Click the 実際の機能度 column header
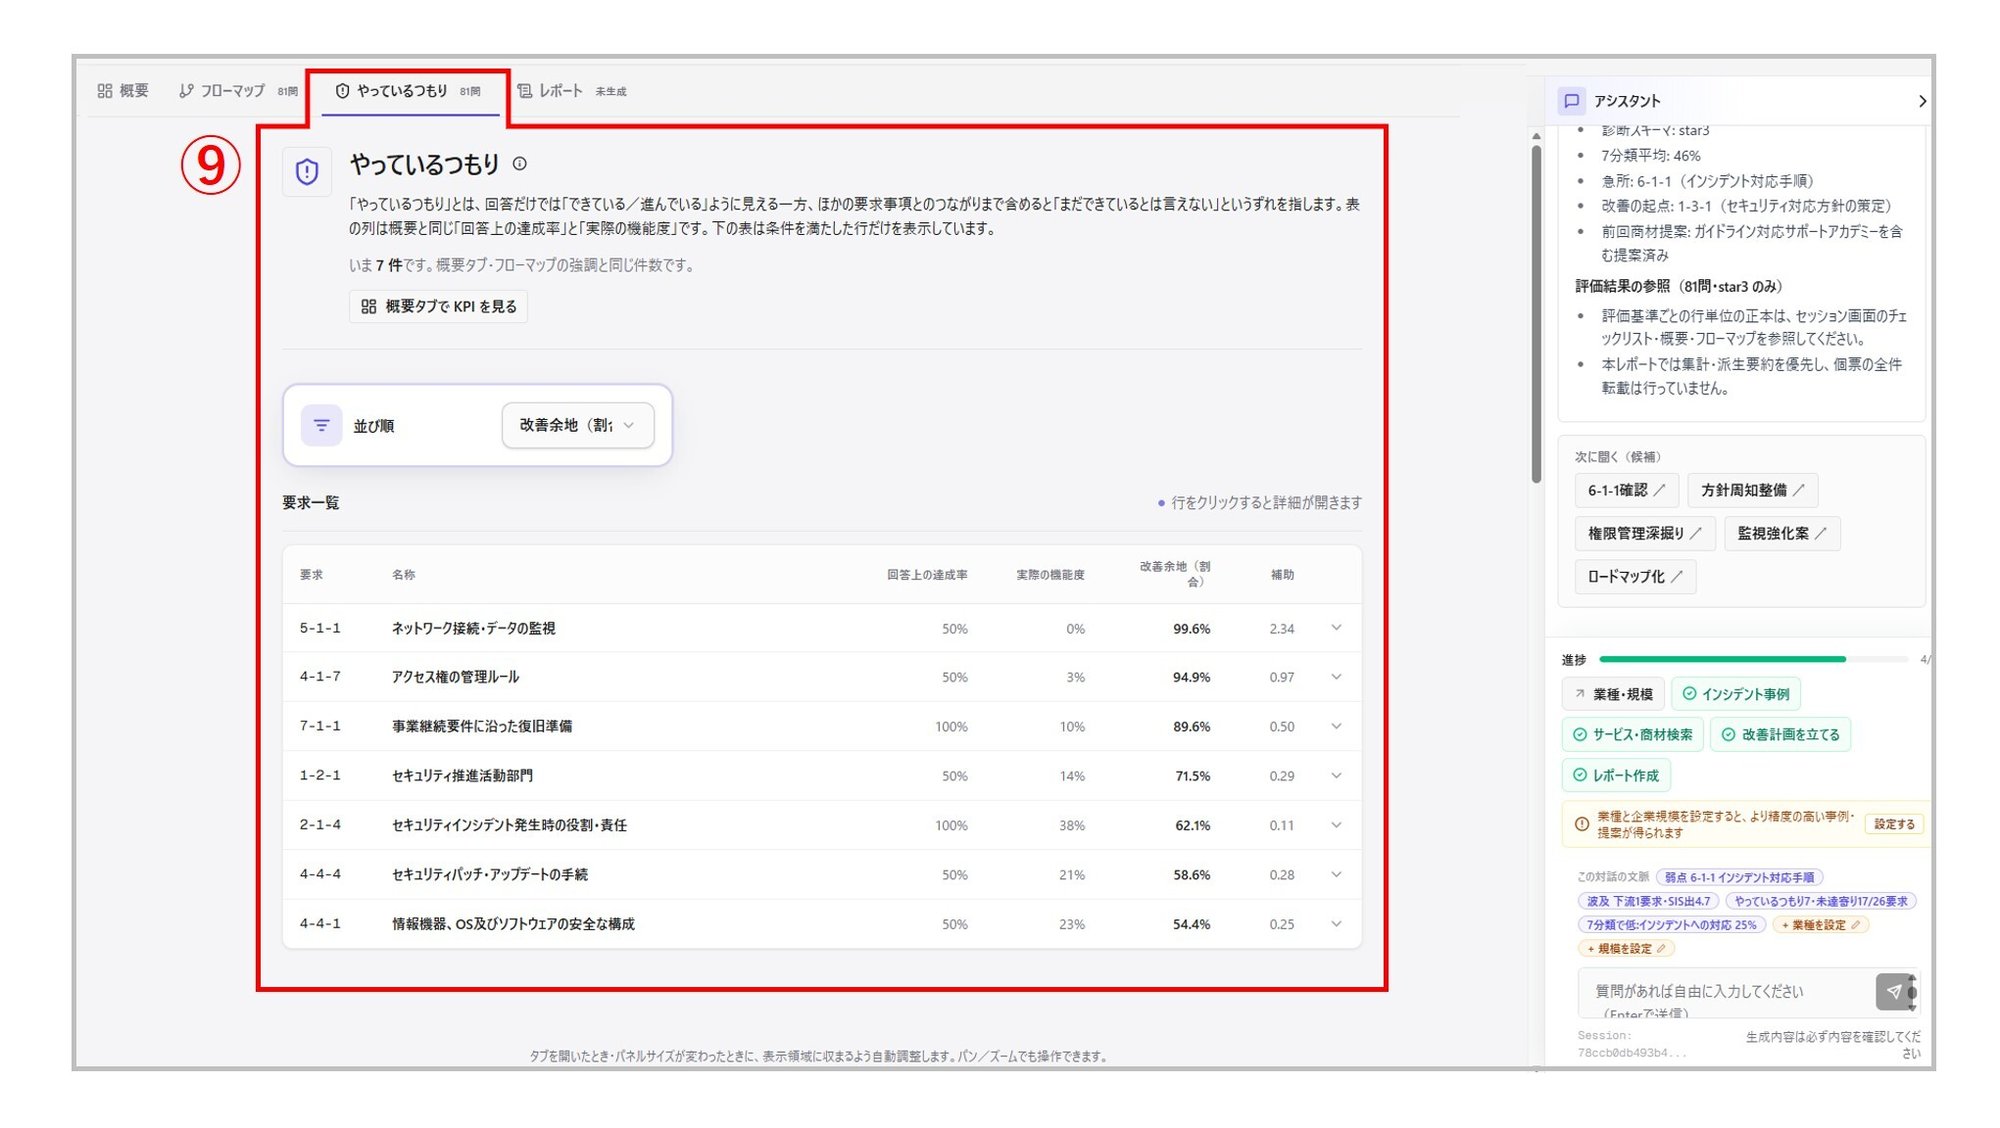 [x=1050, y=575]
